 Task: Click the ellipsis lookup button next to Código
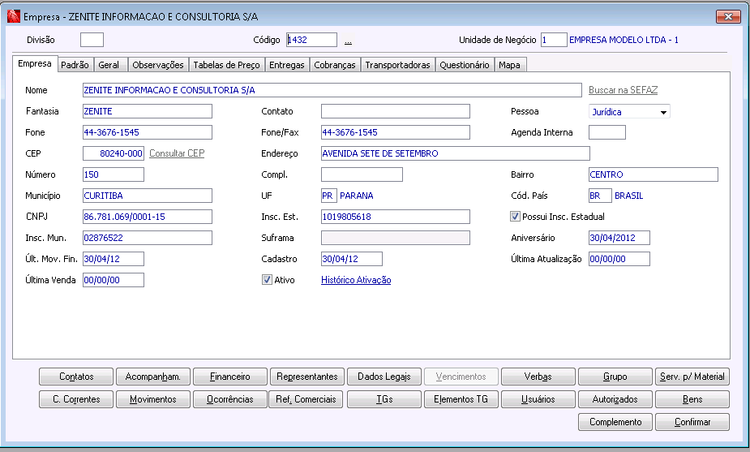point(348,41)
